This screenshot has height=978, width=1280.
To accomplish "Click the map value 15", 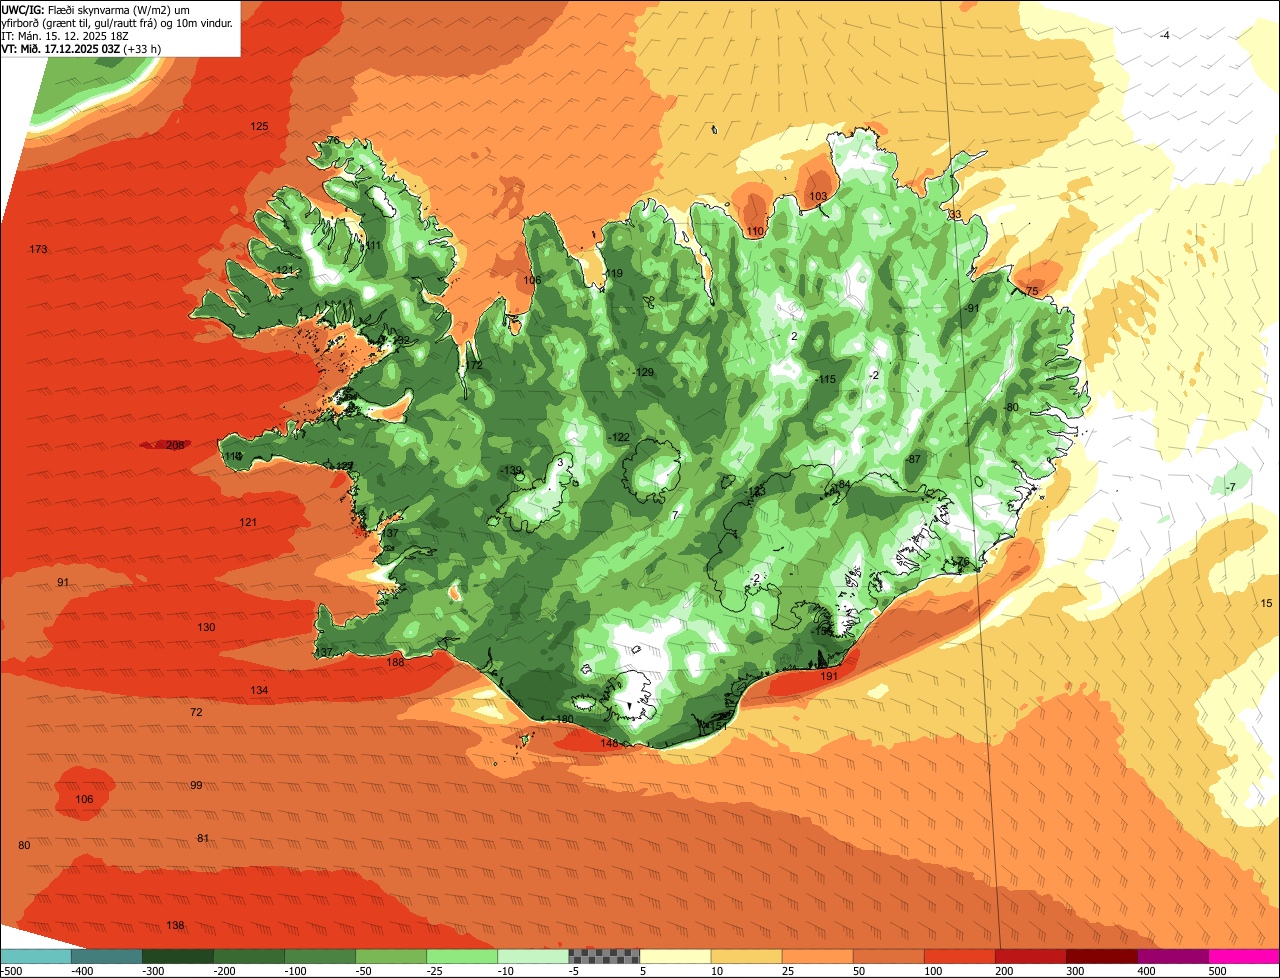I will (x=1266, y=603).
